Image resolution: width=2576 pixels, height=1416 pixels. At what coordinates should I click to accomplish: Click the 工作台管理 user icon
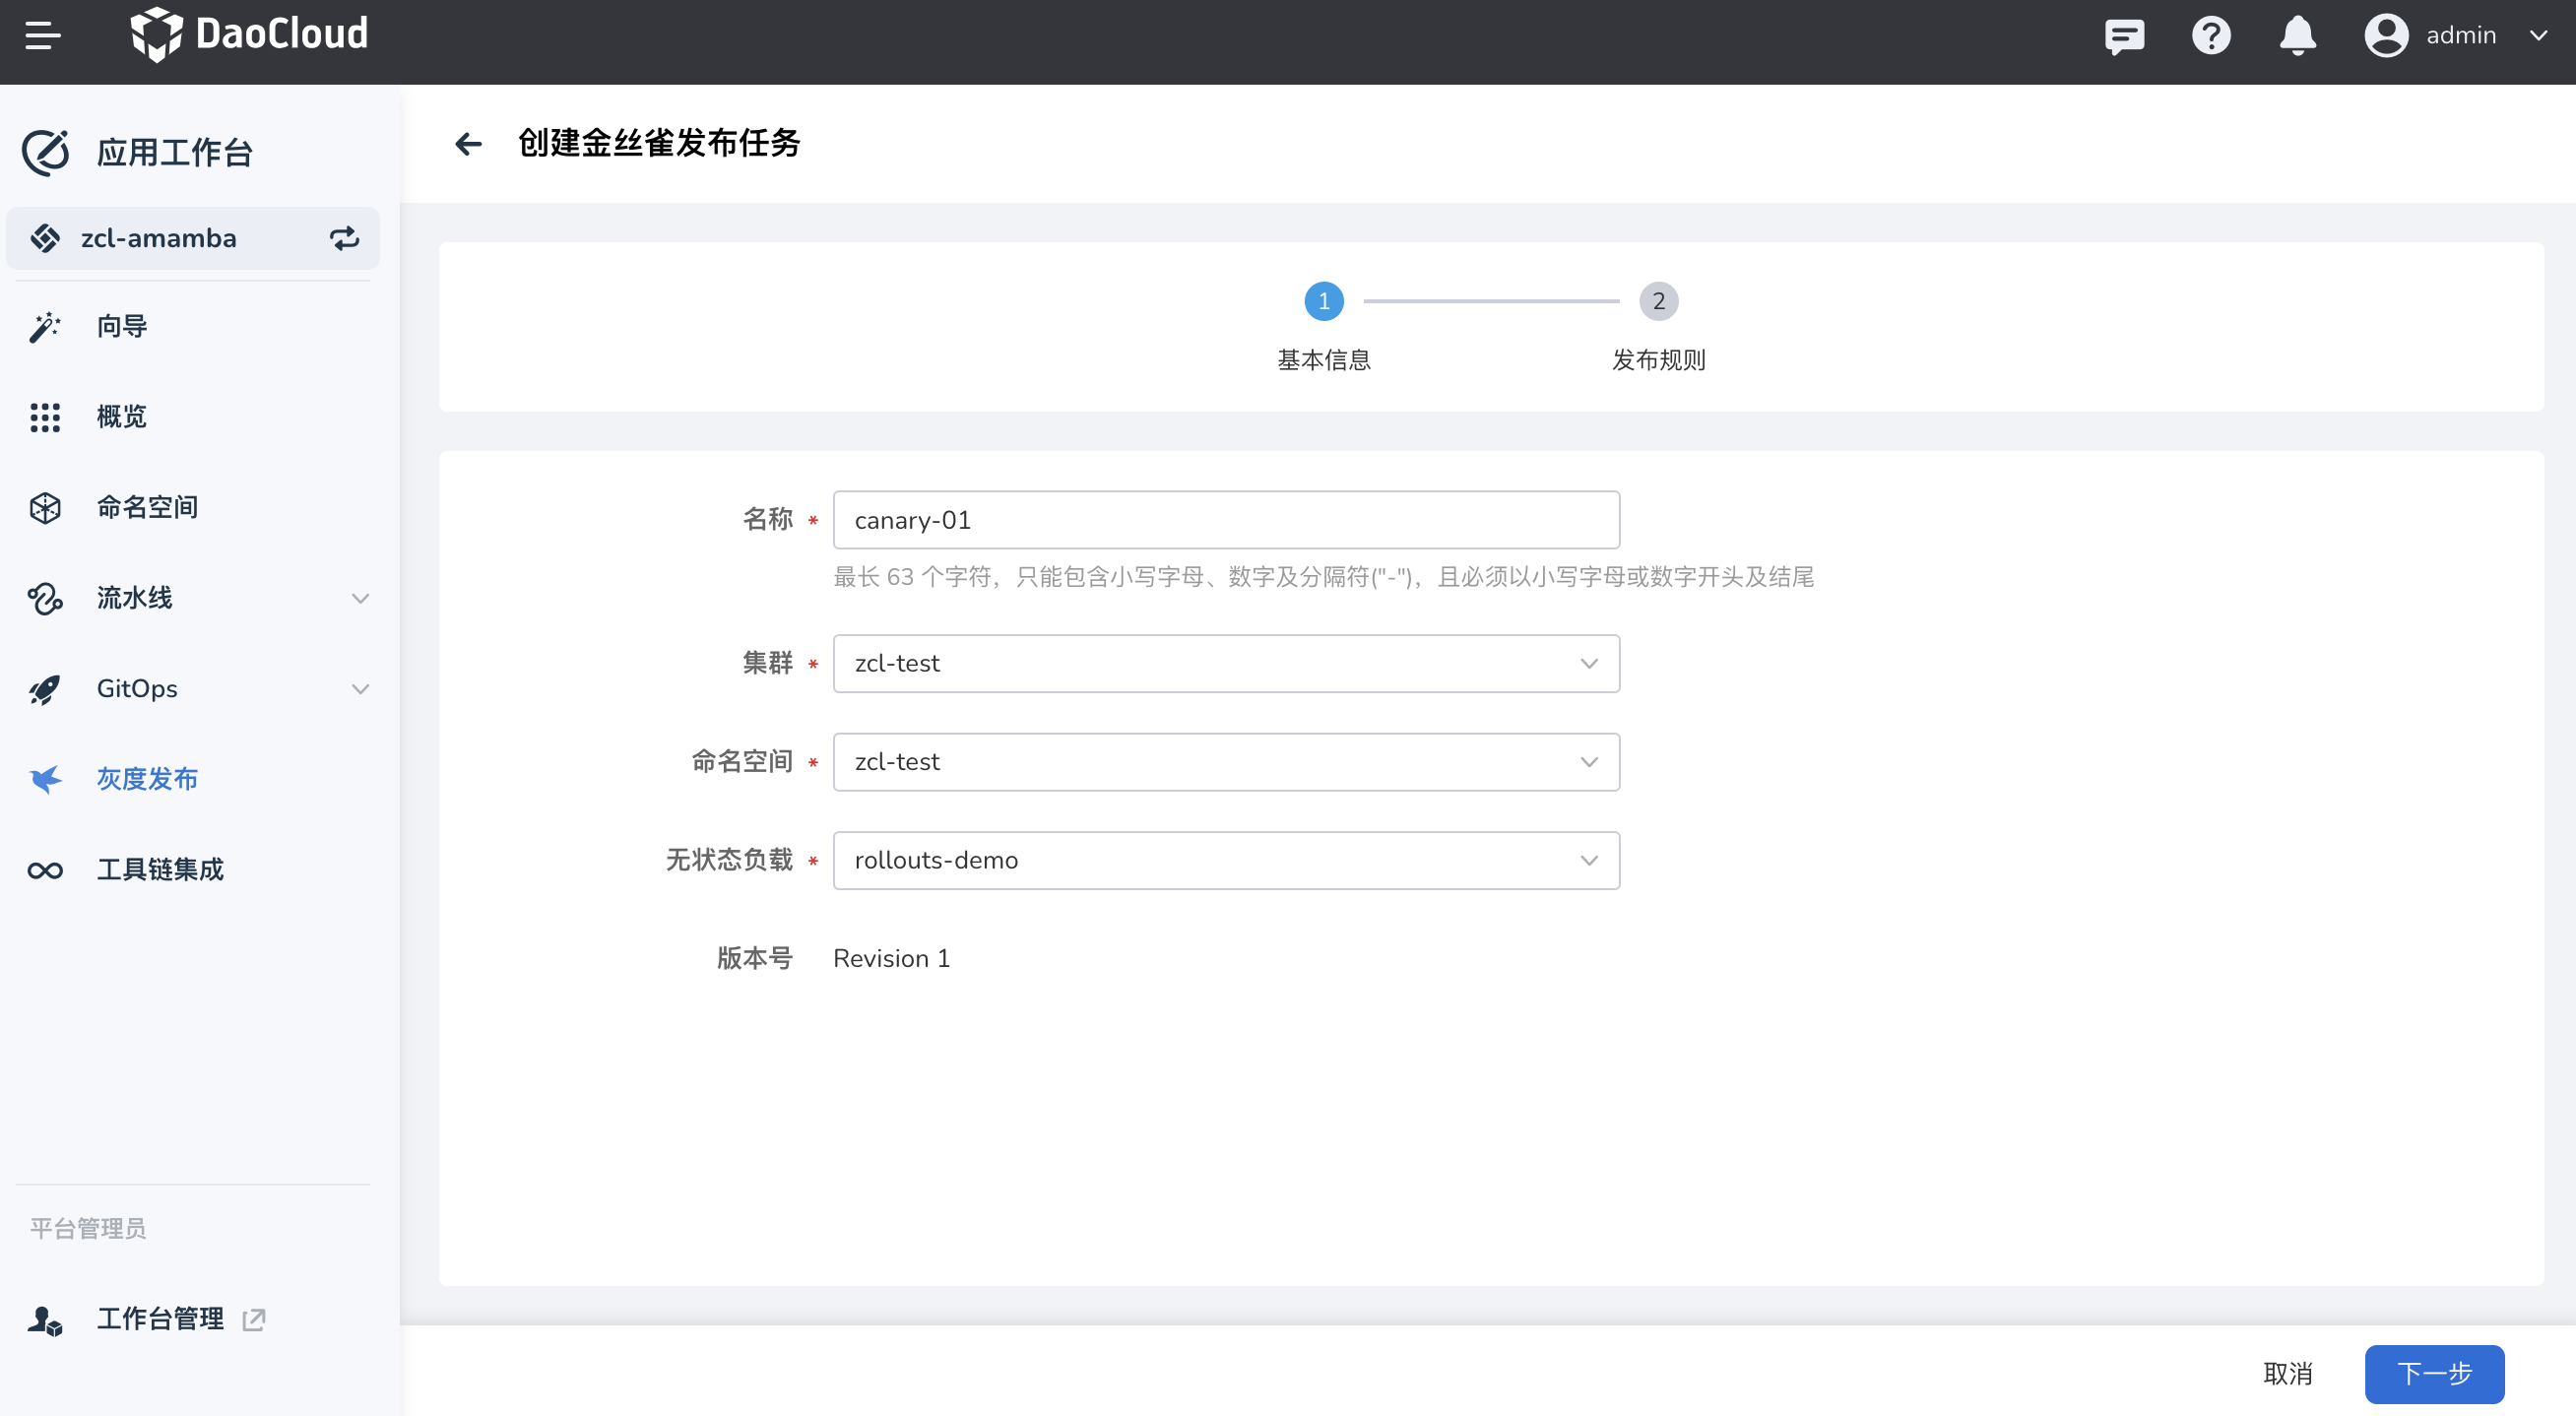tap(45, 1320)
